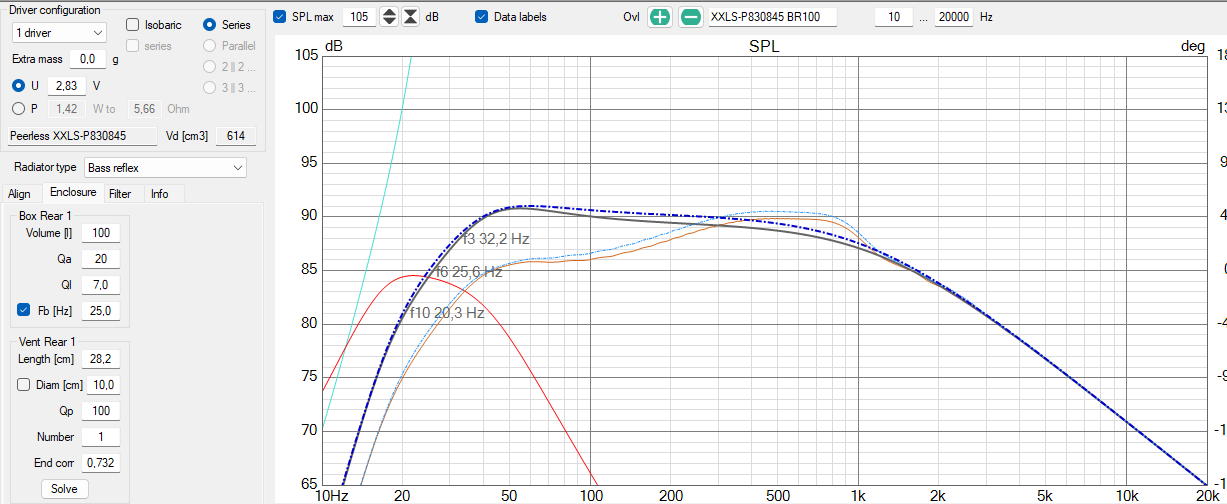Image resolution: width=1227 pixels, height=504 pixels.
Task: Edit the box Volume field 100
Action: 100,233
